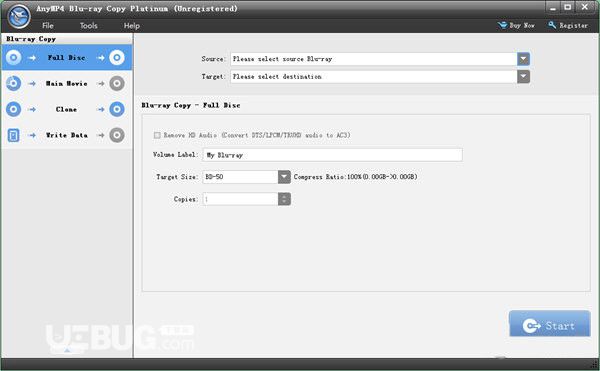Open the File menu
This screenshot has height=371, width=600.
pos(48,26)
